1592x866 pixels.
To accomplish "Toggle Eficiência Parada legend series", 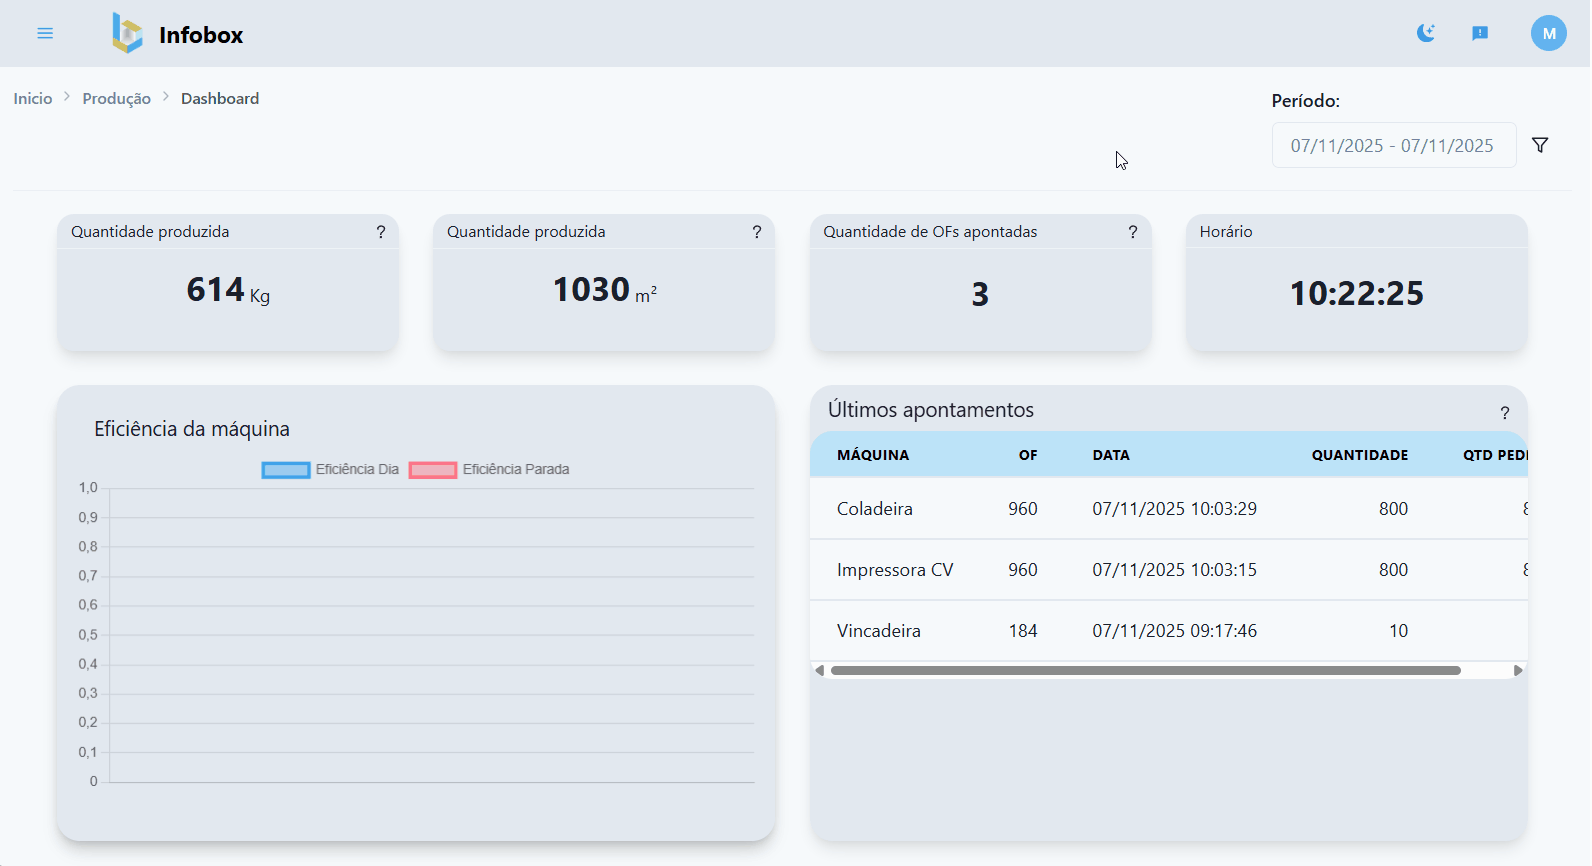I will click(x=489, y=470).
